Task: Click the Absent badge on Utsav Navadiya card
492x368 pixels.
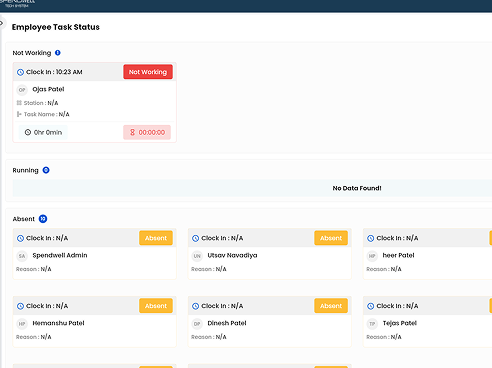Action: click(331, 238)
